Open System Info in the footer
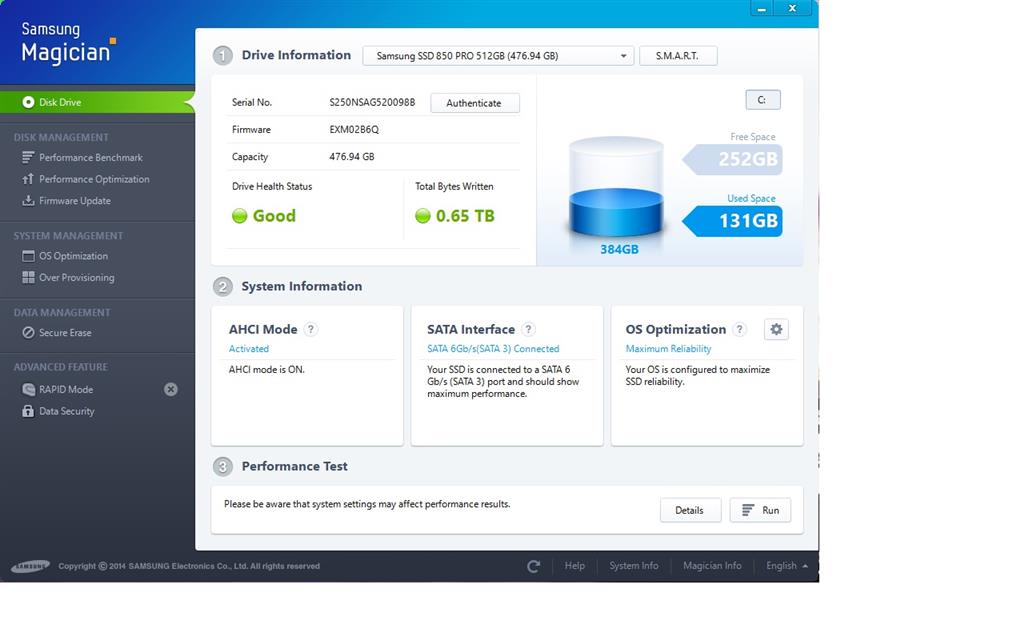The height and width of the screenshot is (640, 1024). (633, 566)
